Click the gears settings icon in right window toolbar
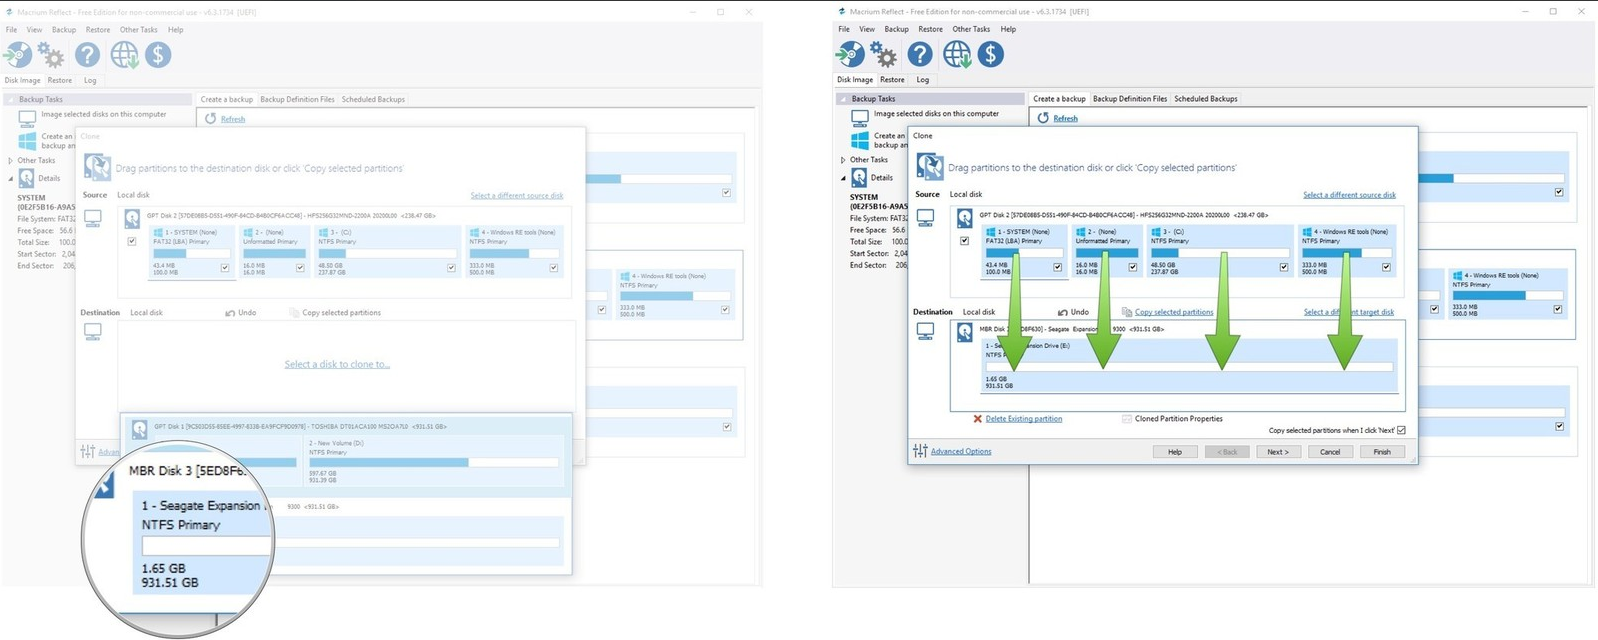The width and height of the screenshot is (1598, 640). point(883,54)
